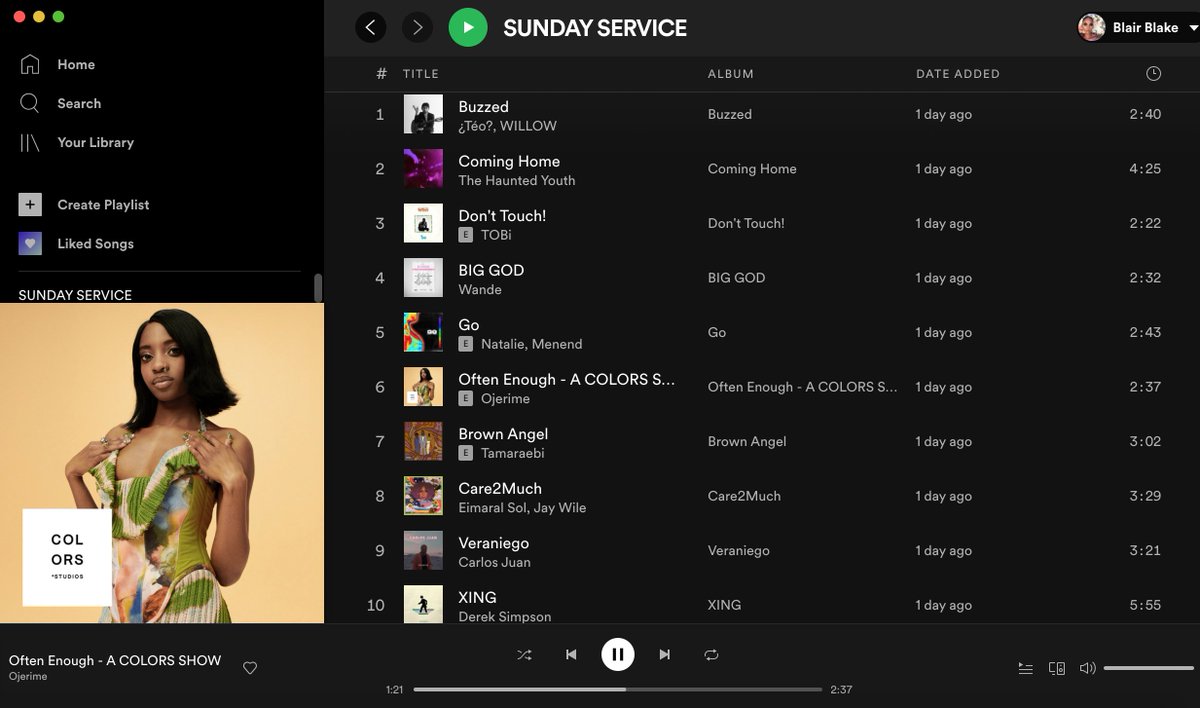
Task: Click track number 5 for Go
Action: point(380,333)
